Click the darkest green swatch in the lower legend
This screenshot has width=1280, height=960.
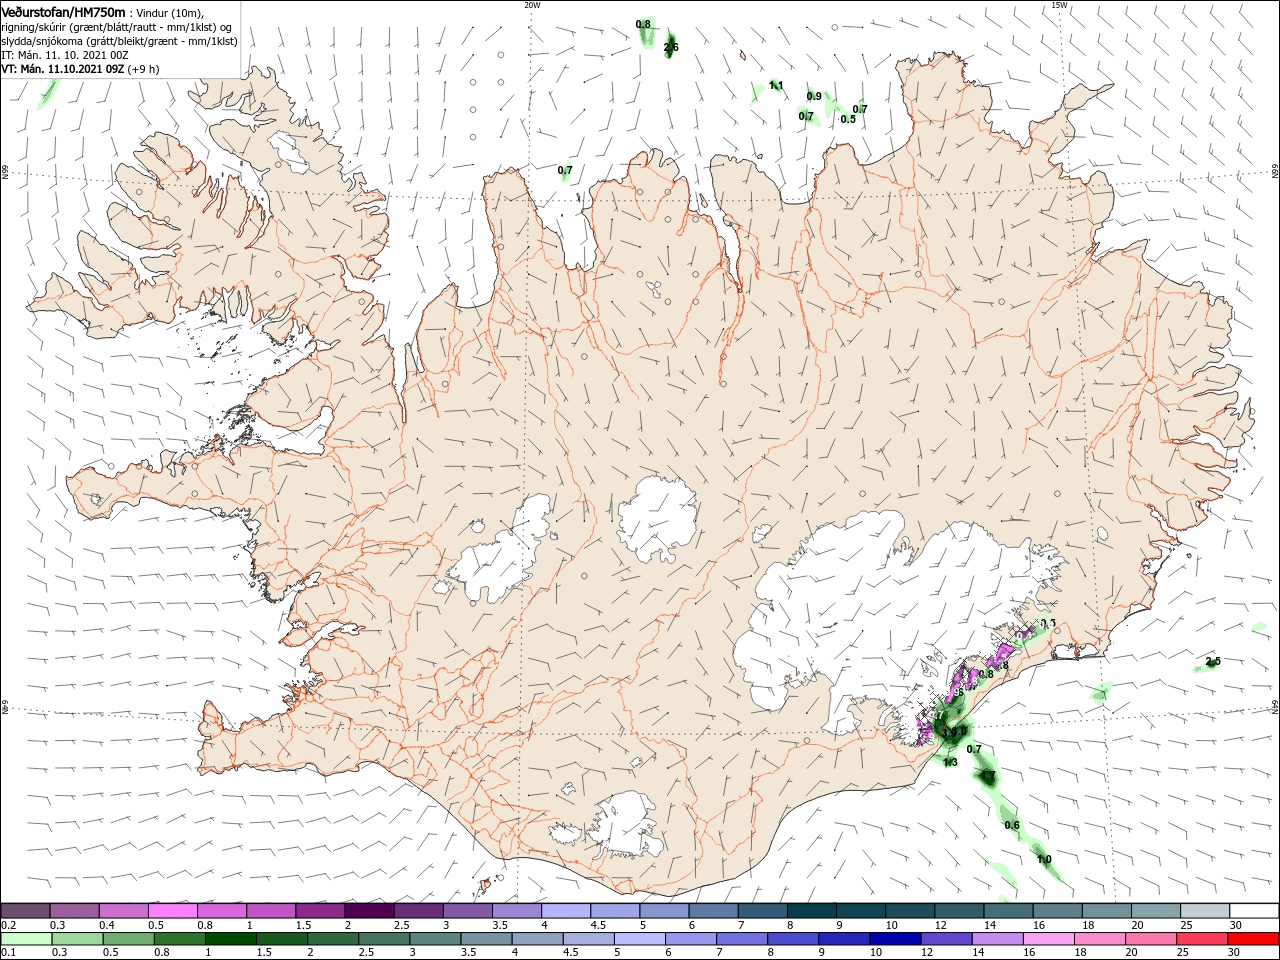(231, 939)
